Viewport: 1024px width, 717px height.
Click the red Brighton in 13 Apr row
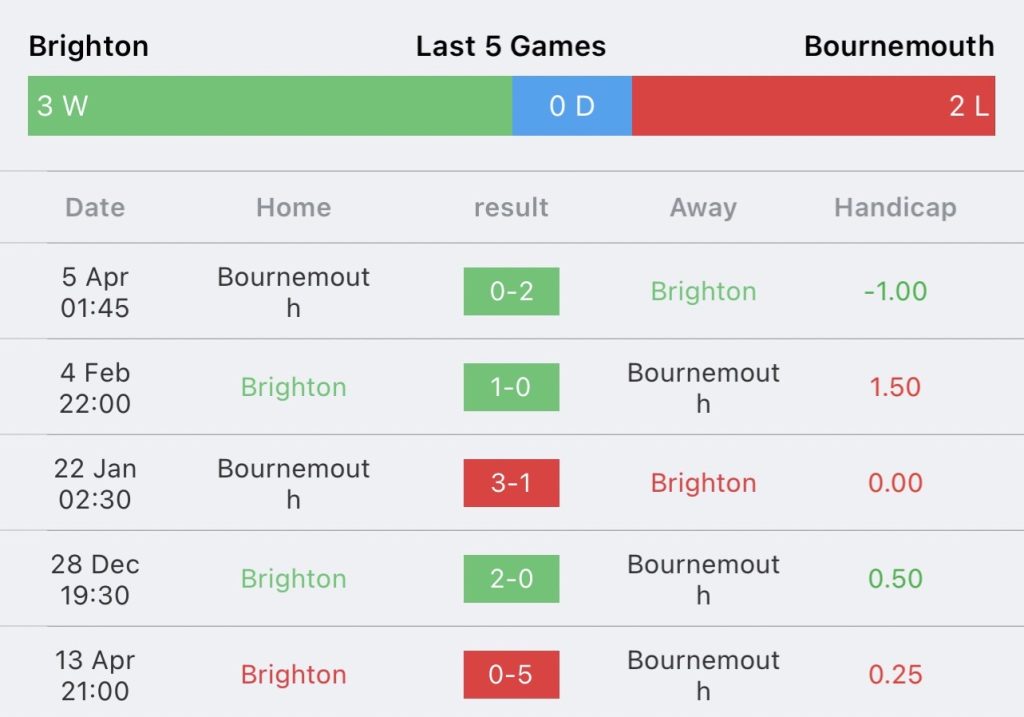point(293,675)
